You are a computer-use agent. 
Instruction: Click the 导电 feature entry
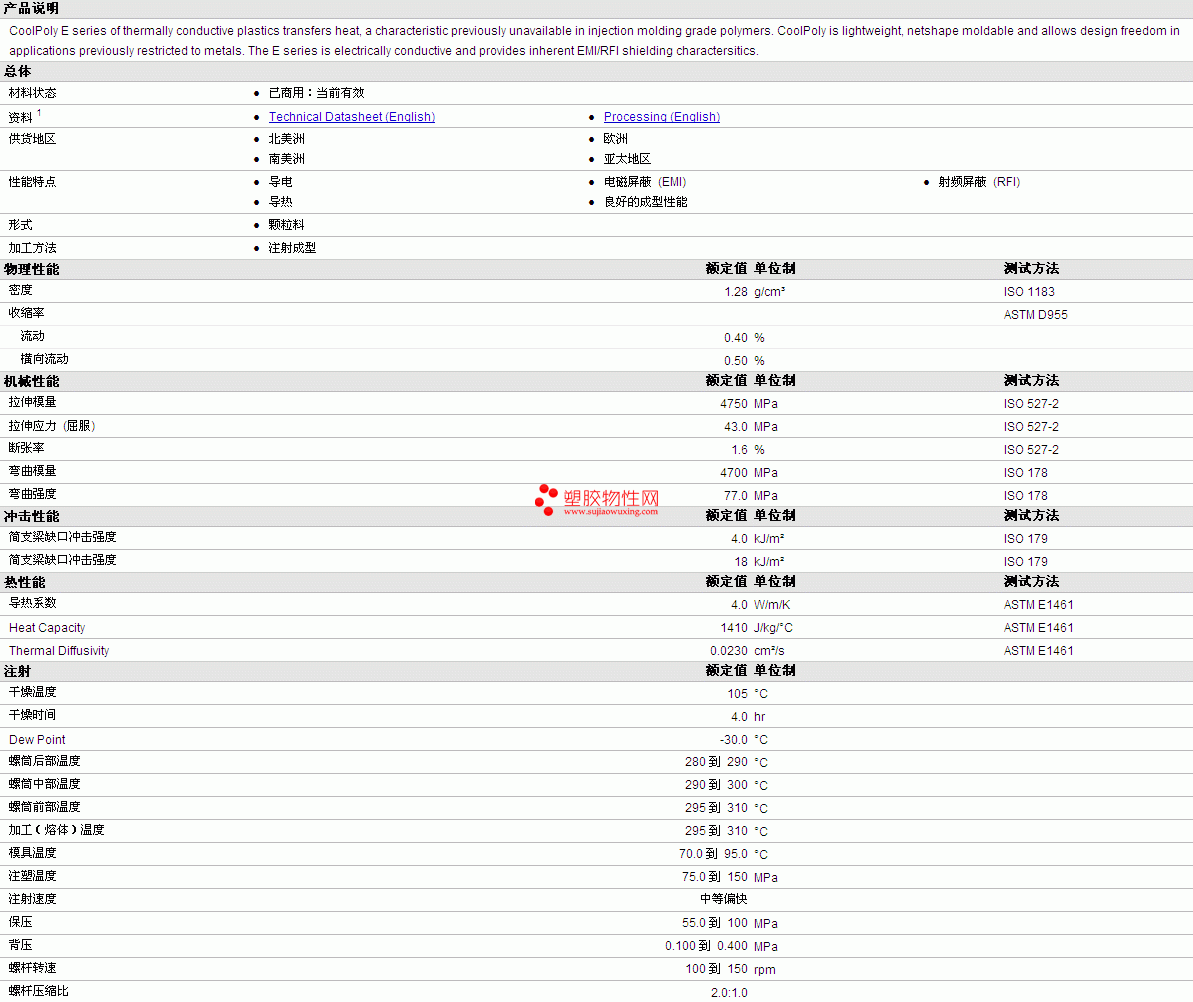coord(281,182)
